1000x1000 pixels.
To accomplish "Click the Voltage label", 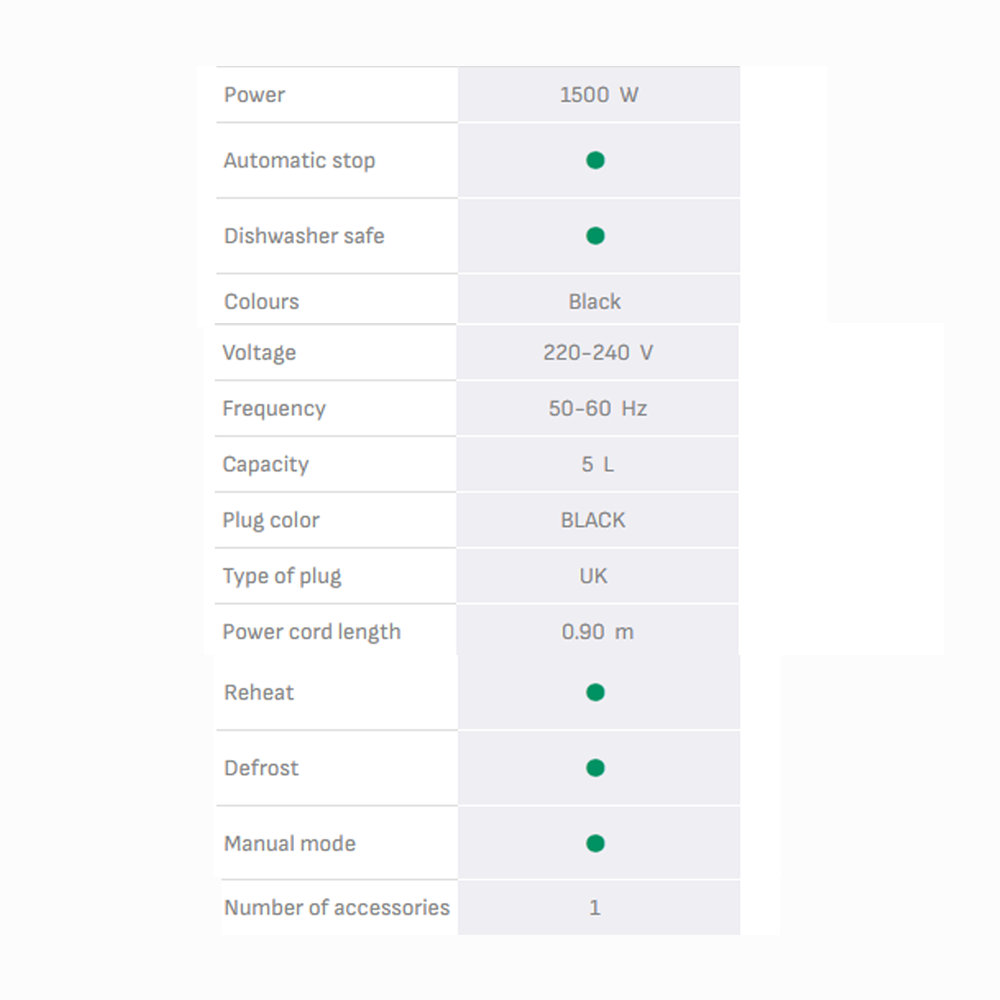I will [x=259, y=352].
